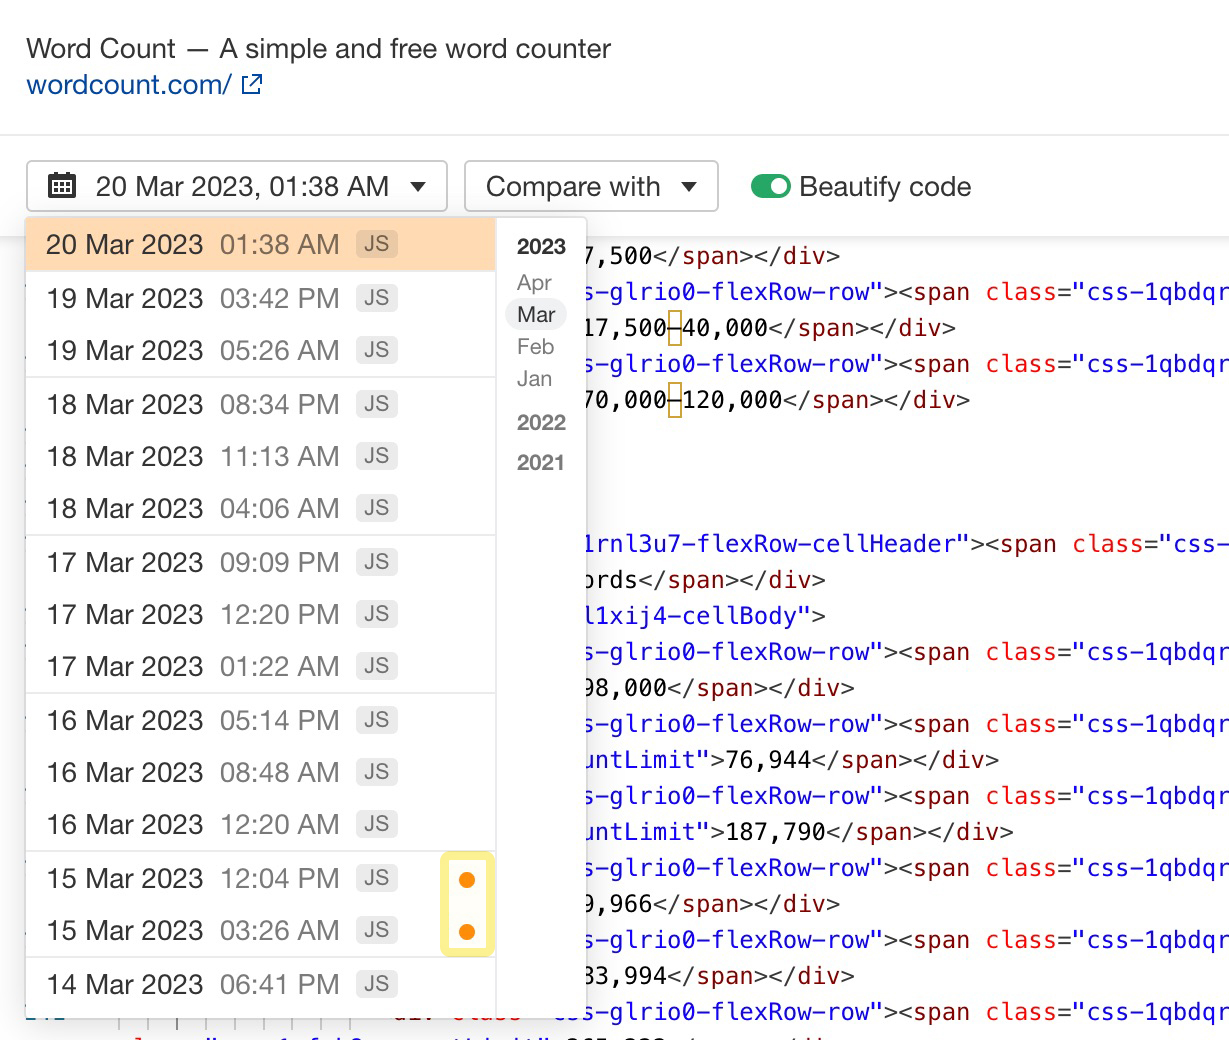This screenshot has width=1229, height=1040.
Task: Expand the 2022 year in the date picker
Action: coord(541,423)
